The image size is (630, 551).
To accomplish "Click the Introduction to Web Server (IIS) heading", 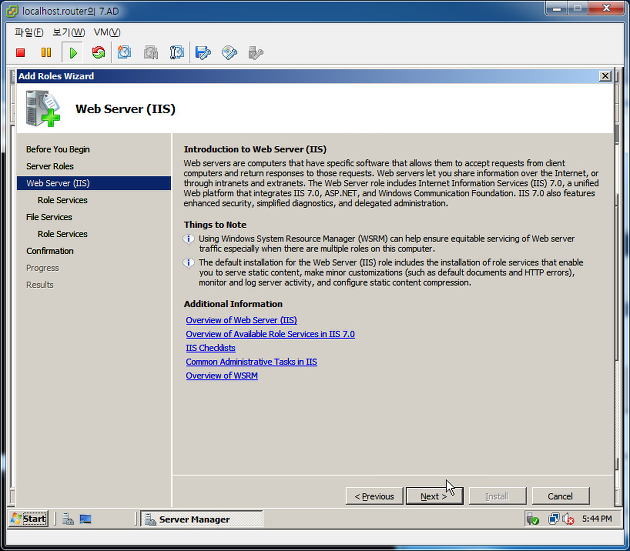I will click(x=255, y=149).
